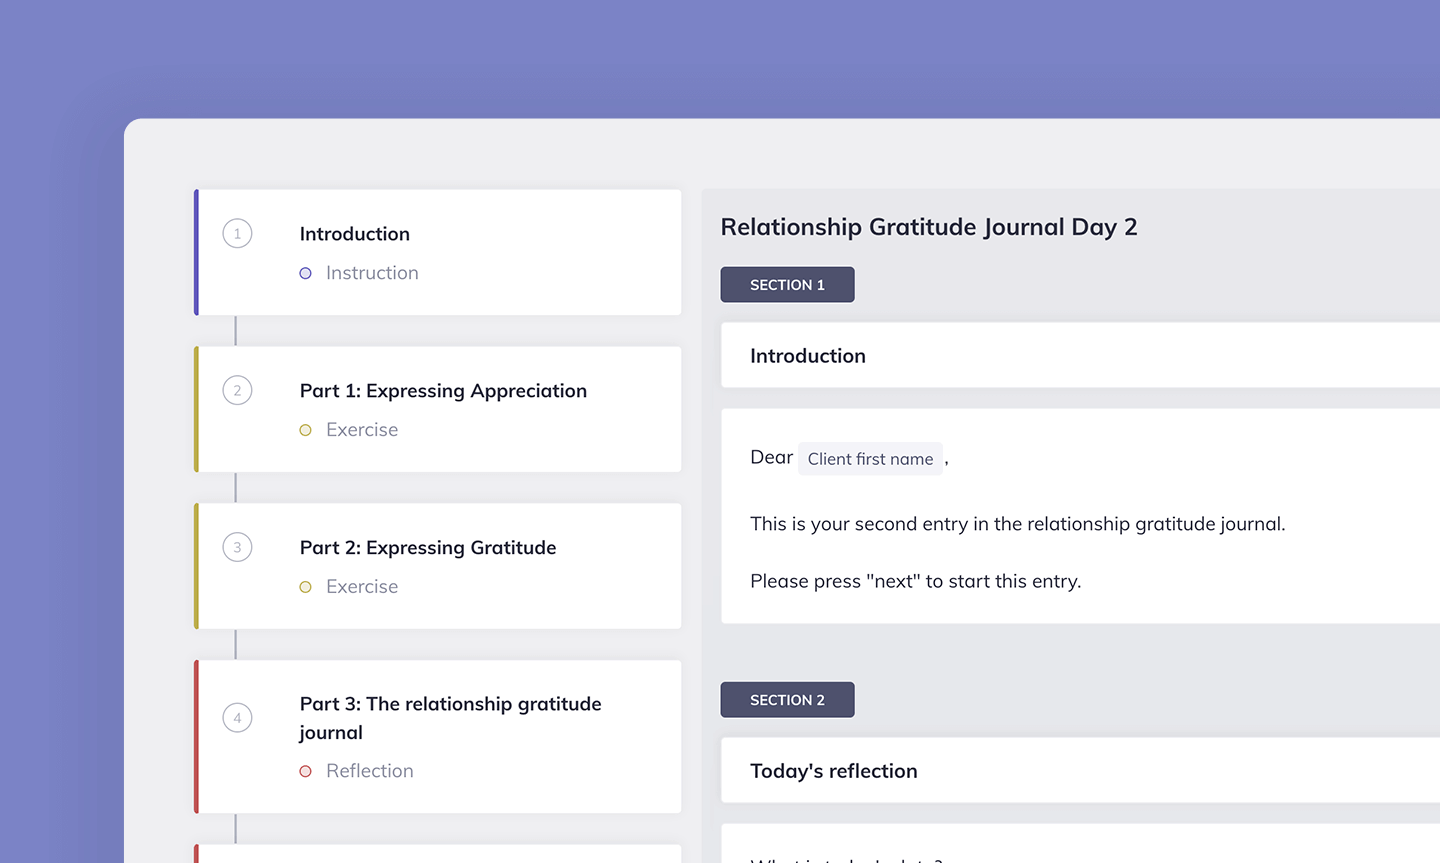Click the yellow Exercise icon under Part 2
This screenshot has width=1440, height=863.
(x=305, y=587)
